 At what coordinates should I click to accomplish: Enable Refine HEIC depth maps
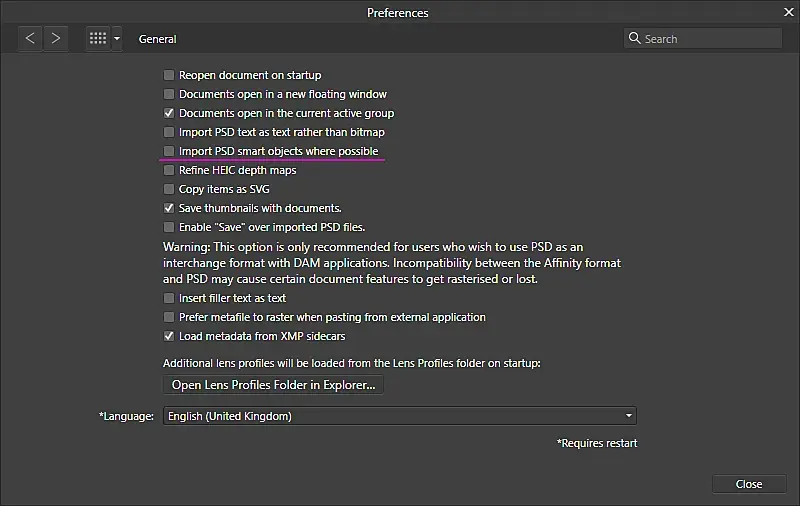tap(169, 170)
